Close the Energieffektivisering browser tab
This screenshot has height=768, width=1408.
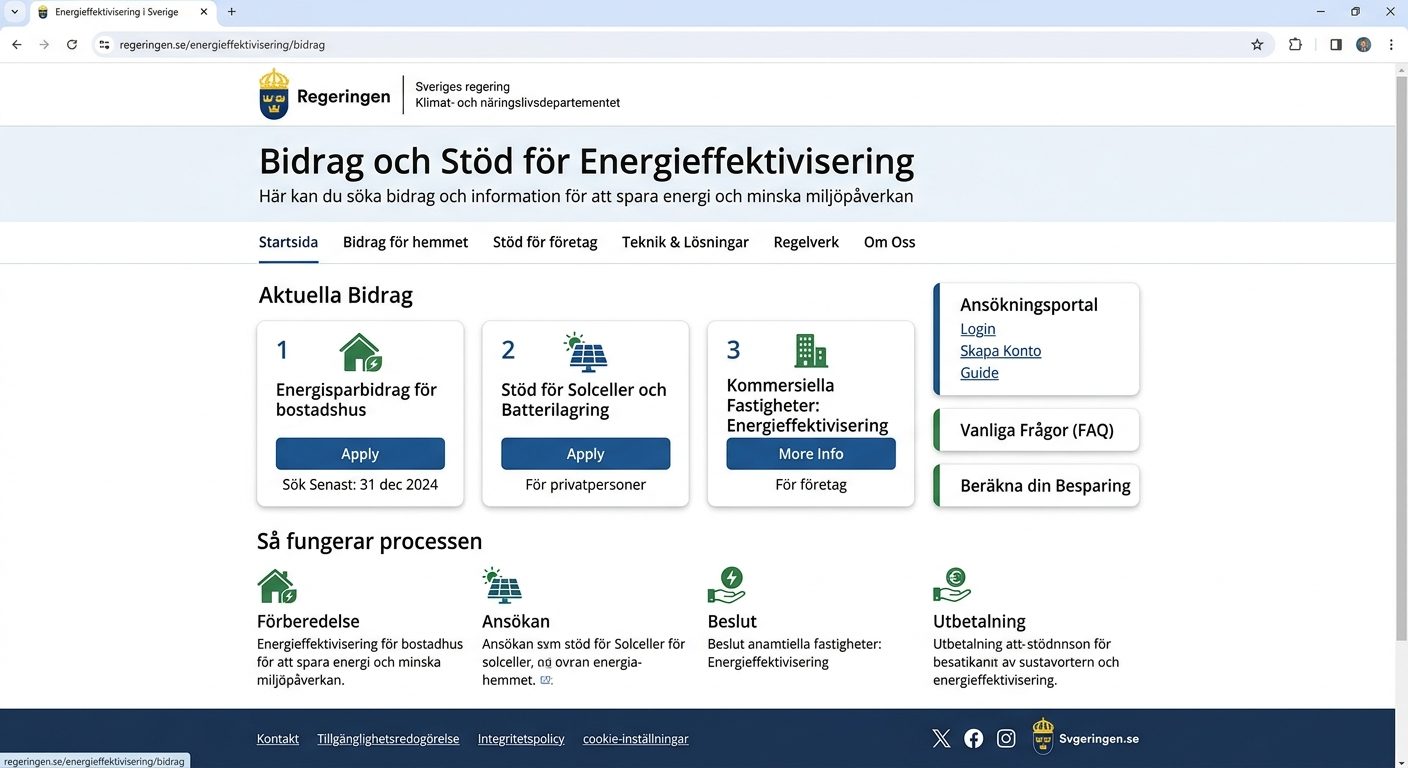coord(204,12)
